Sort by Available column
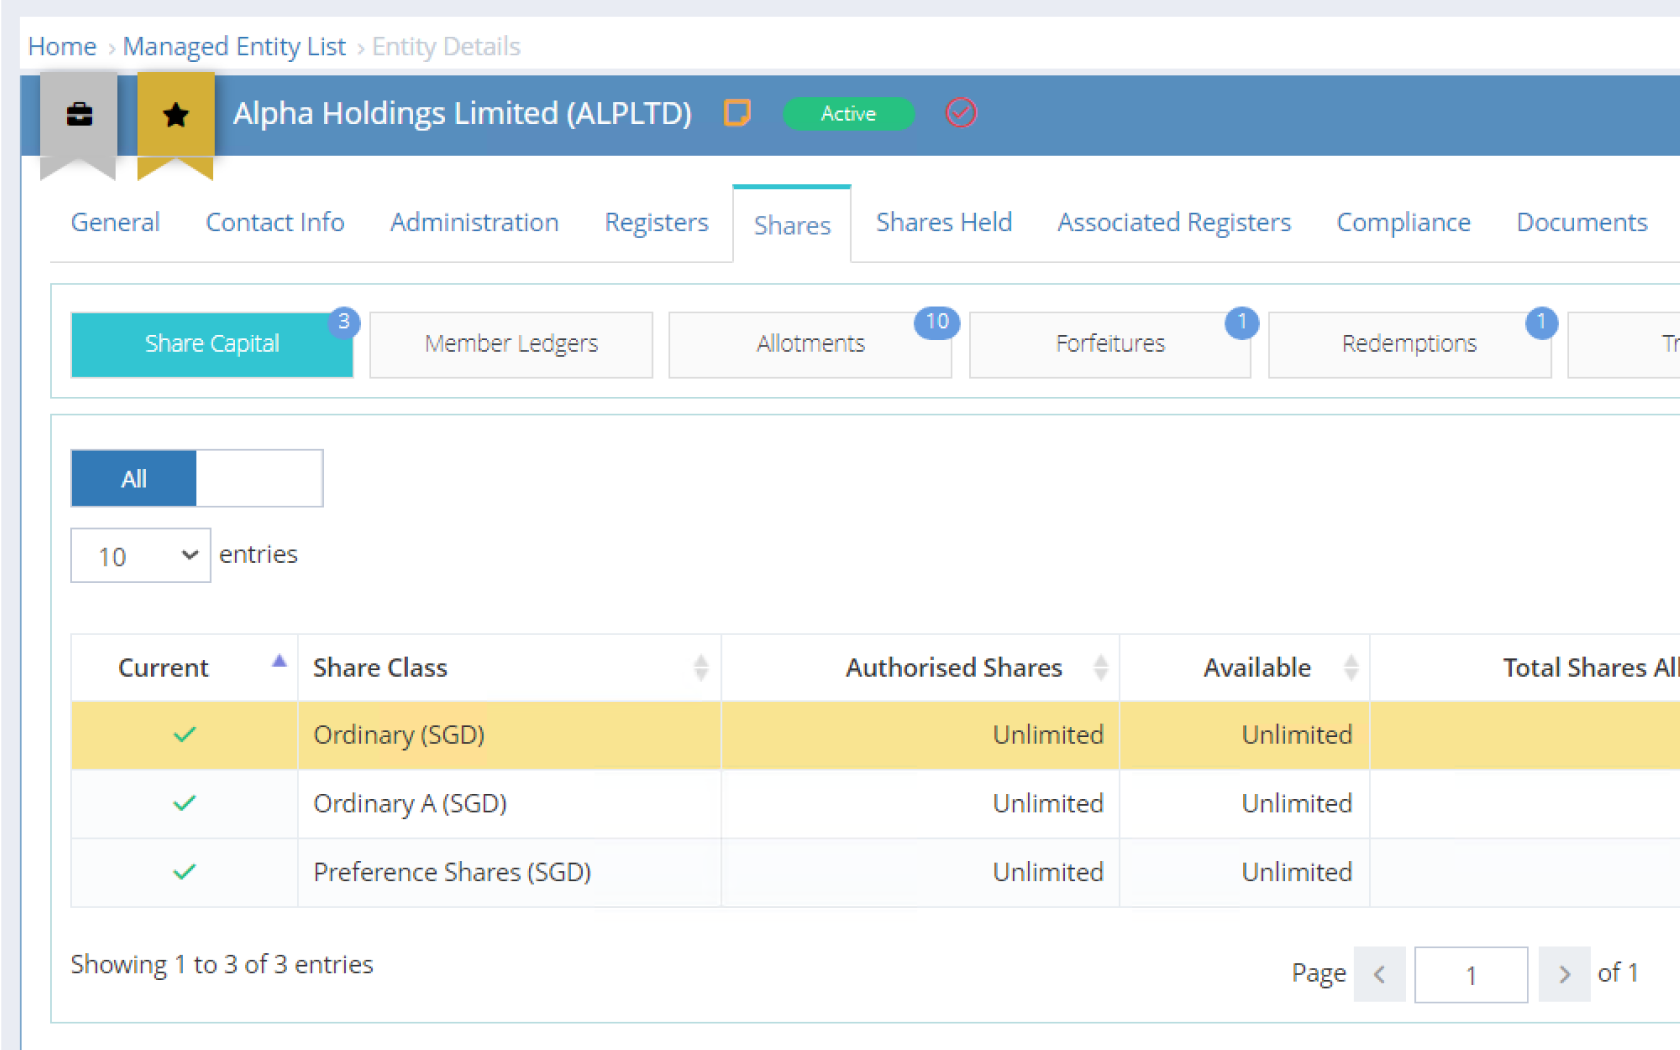1680x1050 pixels. coord(1350,668)
